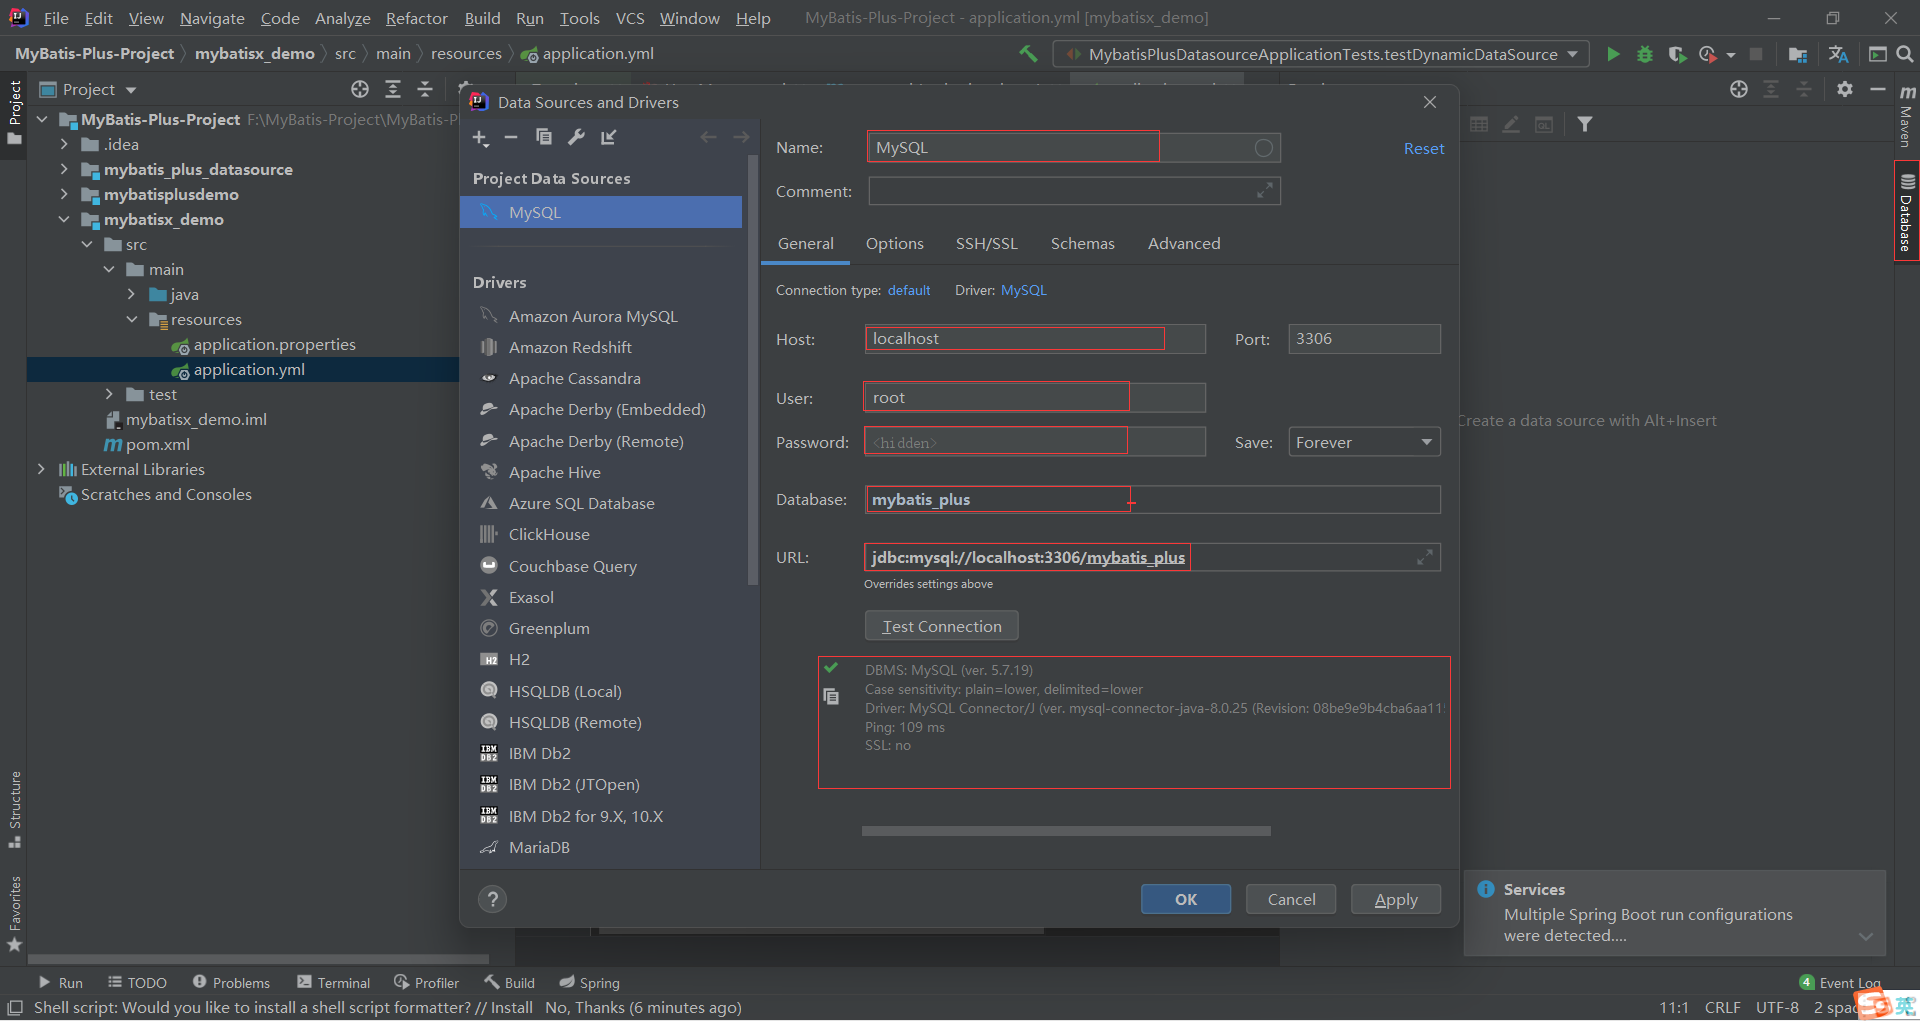1920x1021 pixels.
Task: Copy the connection test result to clipboard
Action: pyautogui.click(x=831, y=696)
